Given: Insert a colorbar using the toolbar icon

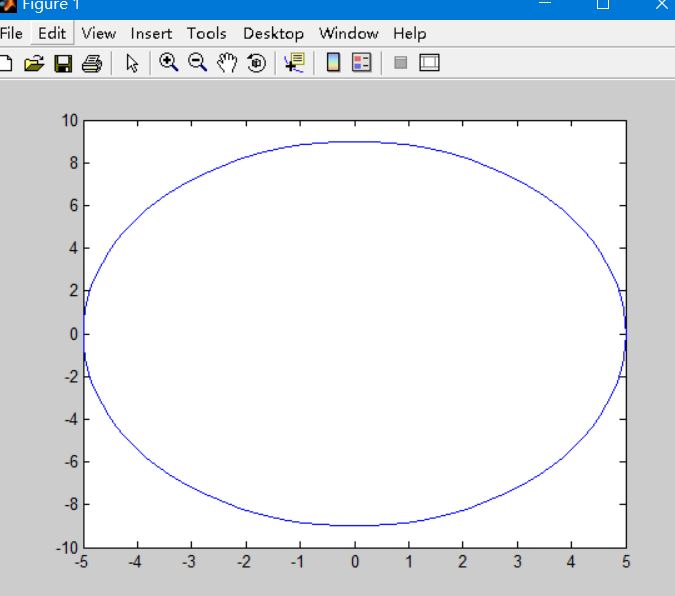Looking at the screenshot, I should pyautogui.click(x=333, y=62).
